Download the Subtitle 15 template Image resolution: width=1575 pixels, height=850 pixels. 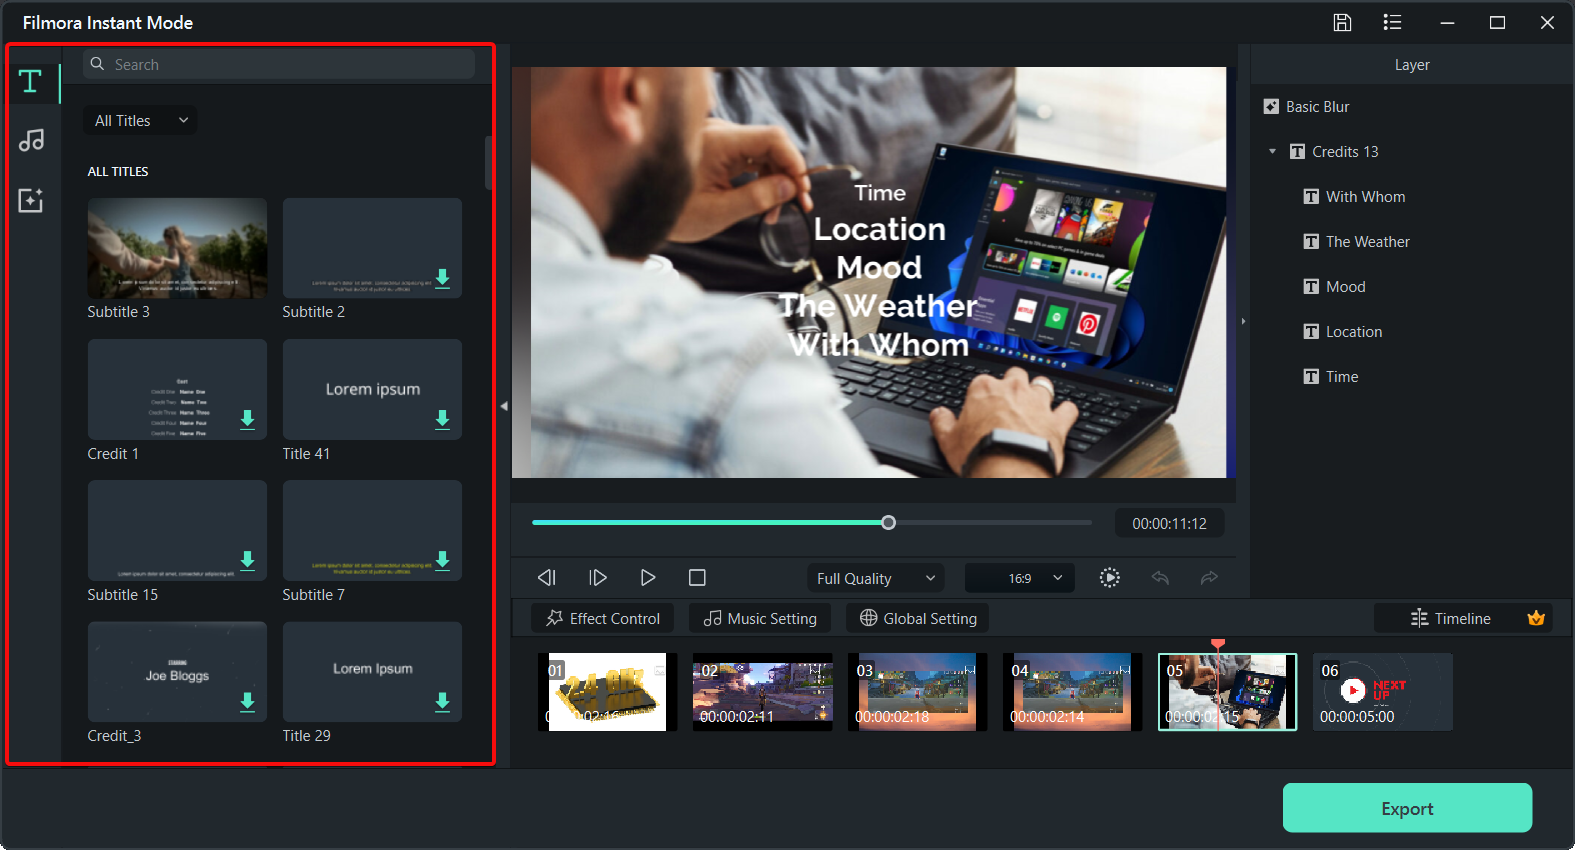247,560
